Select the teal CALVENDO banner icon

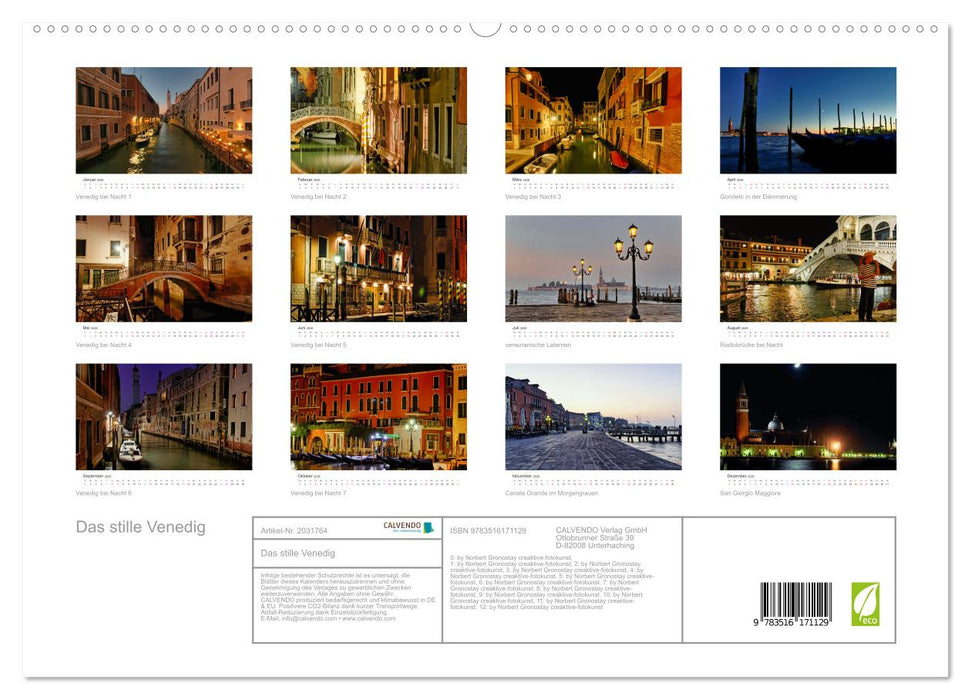(x=429, y=528)
